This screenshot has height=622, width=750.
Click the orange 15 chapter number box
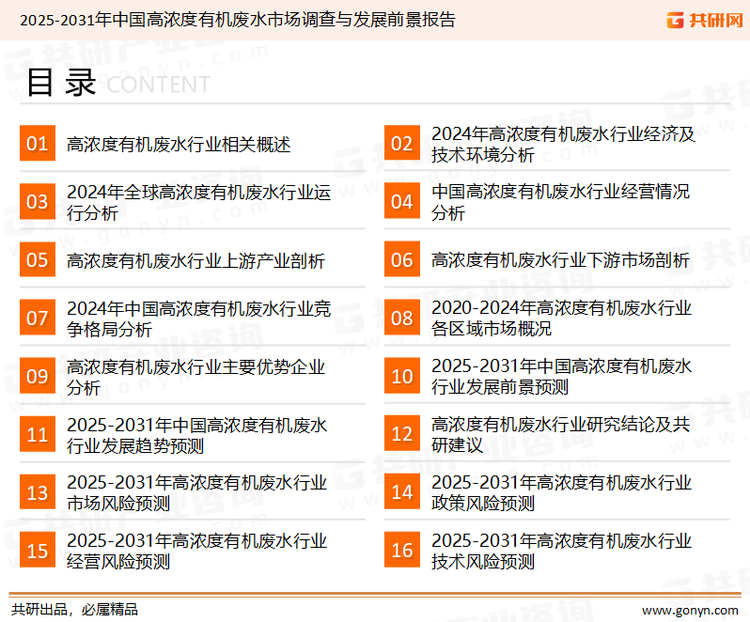click(x=37, y=550)
